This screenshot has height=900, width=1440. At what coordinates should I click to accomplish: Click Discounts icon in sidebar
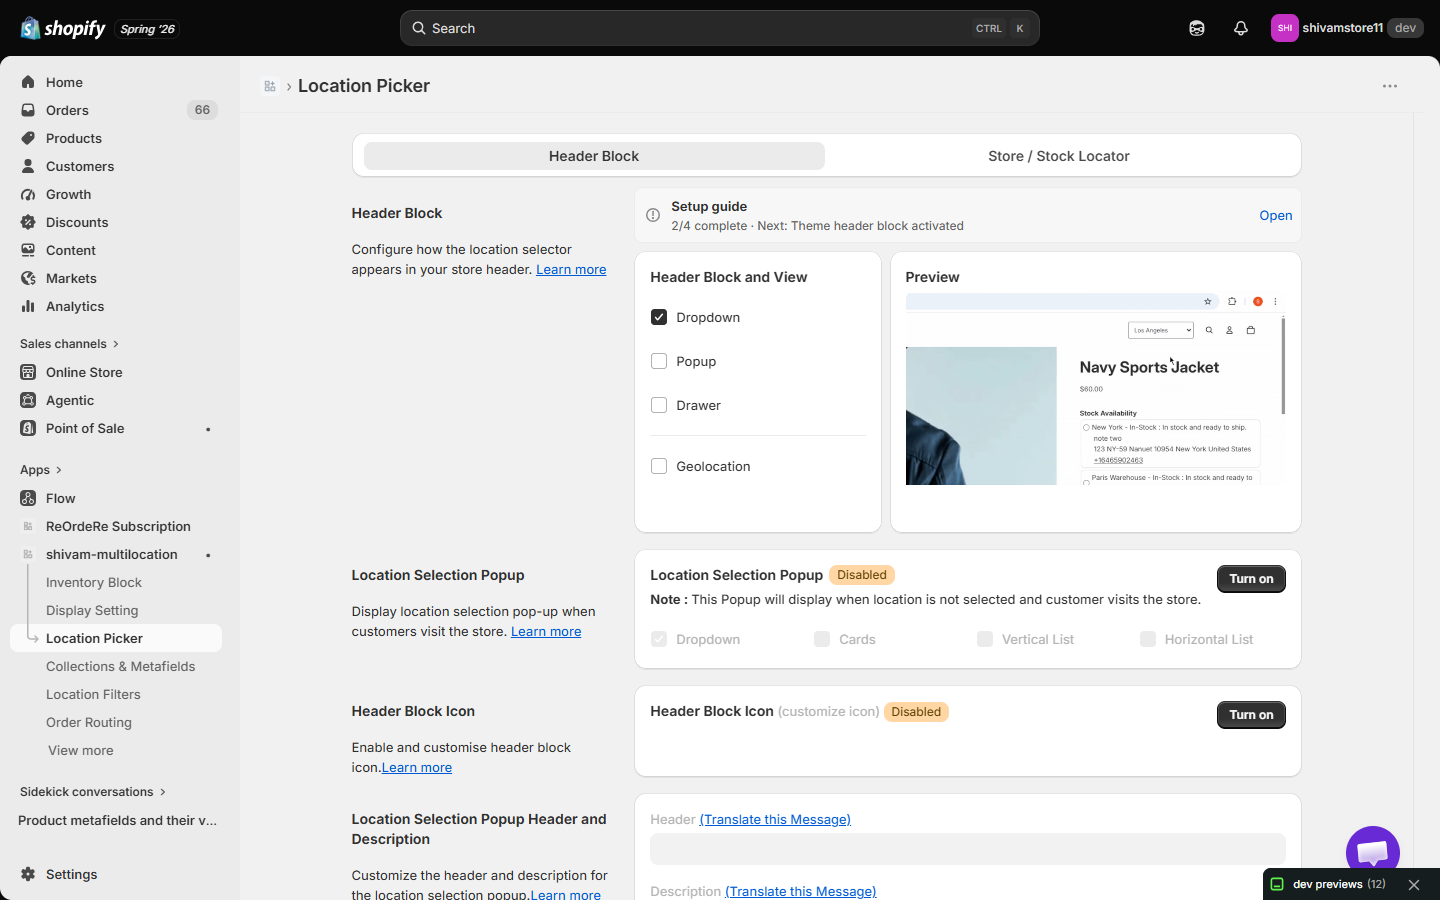pyautogui.click(x=28, y=222)
